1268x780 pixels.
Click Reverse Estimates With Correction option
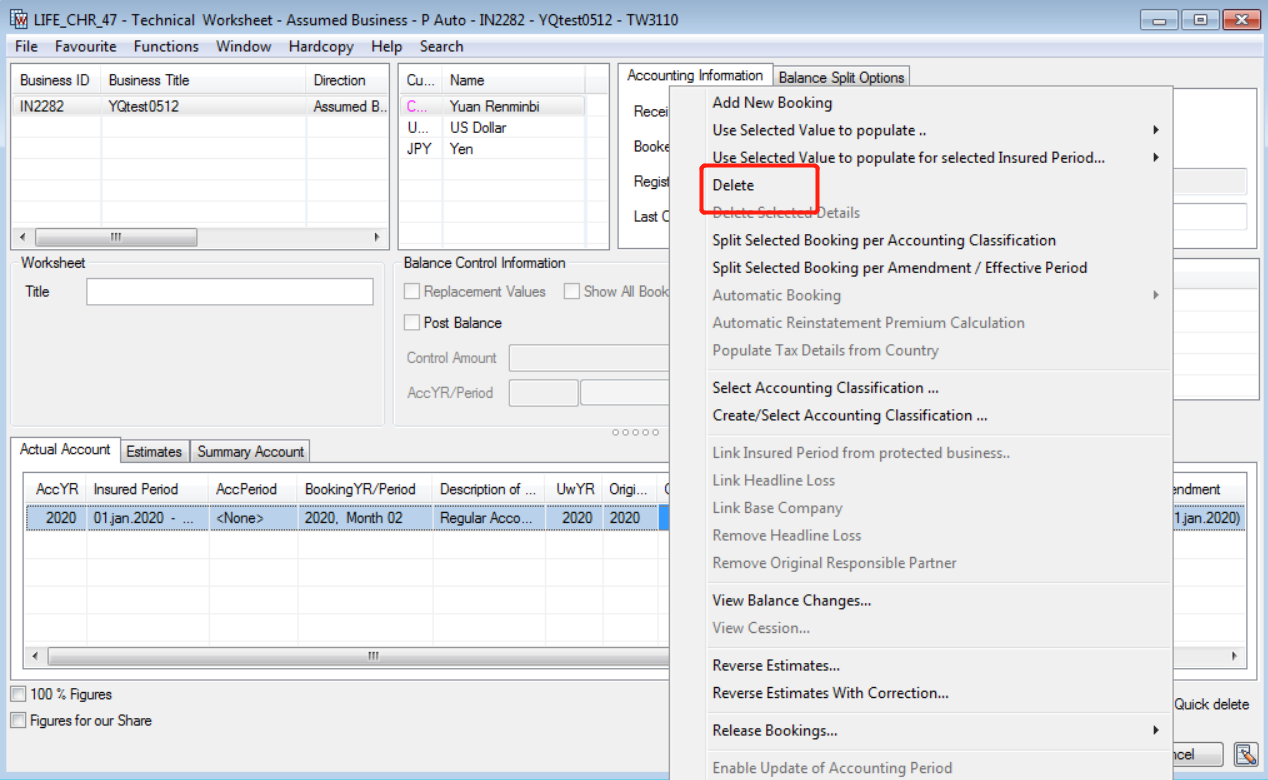point(830,693)
